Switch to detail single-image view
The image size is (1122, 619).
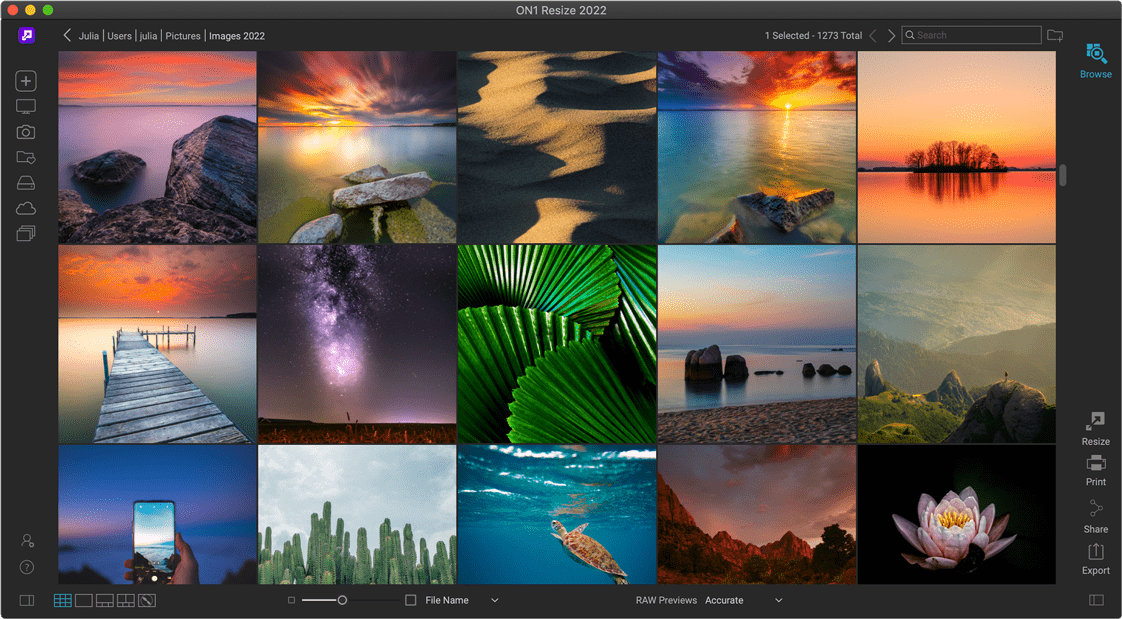tap(84, 600)
